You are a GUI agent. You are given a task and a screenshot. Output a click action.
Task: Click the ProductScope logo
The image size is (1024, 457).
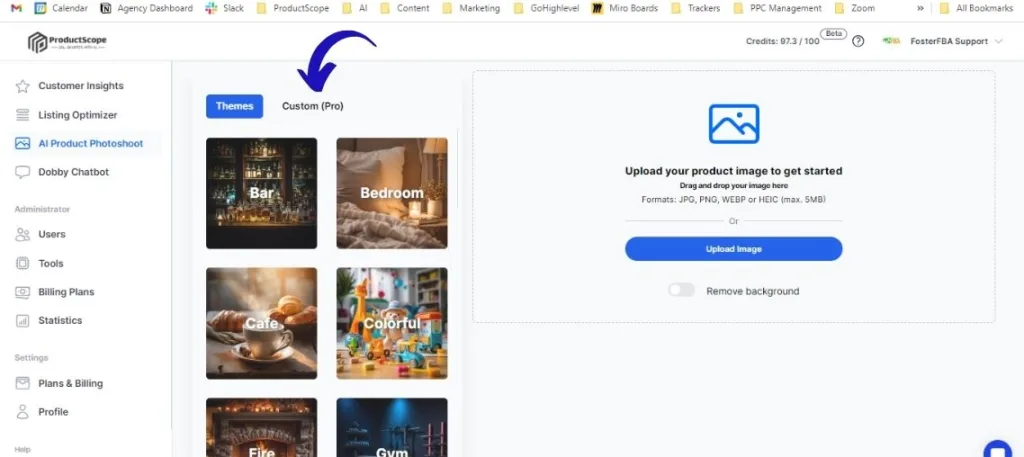67,42
